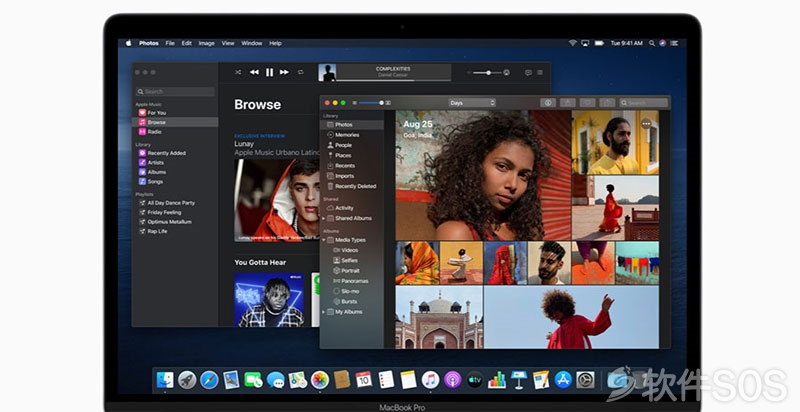Open Notification Center from menu bar

click(x=674, y=43)
